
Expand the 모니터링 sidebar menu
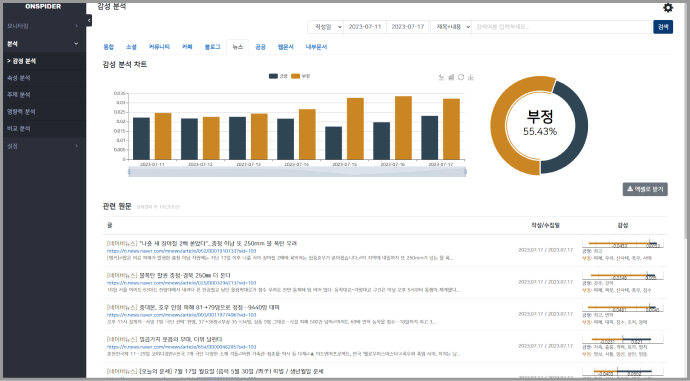coord(43,26)
